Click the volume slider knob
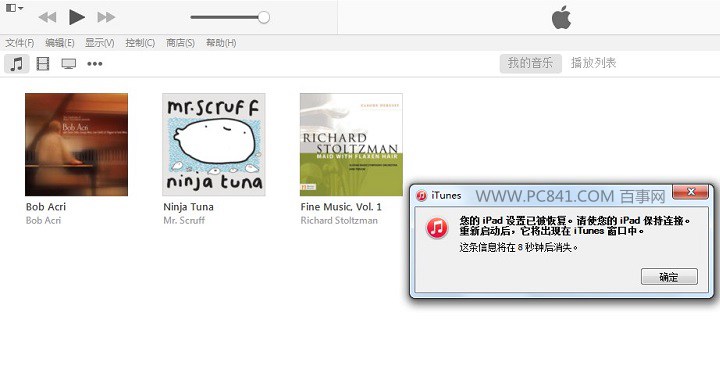Viewport: 720px width, 366px height. click(264, 17)
